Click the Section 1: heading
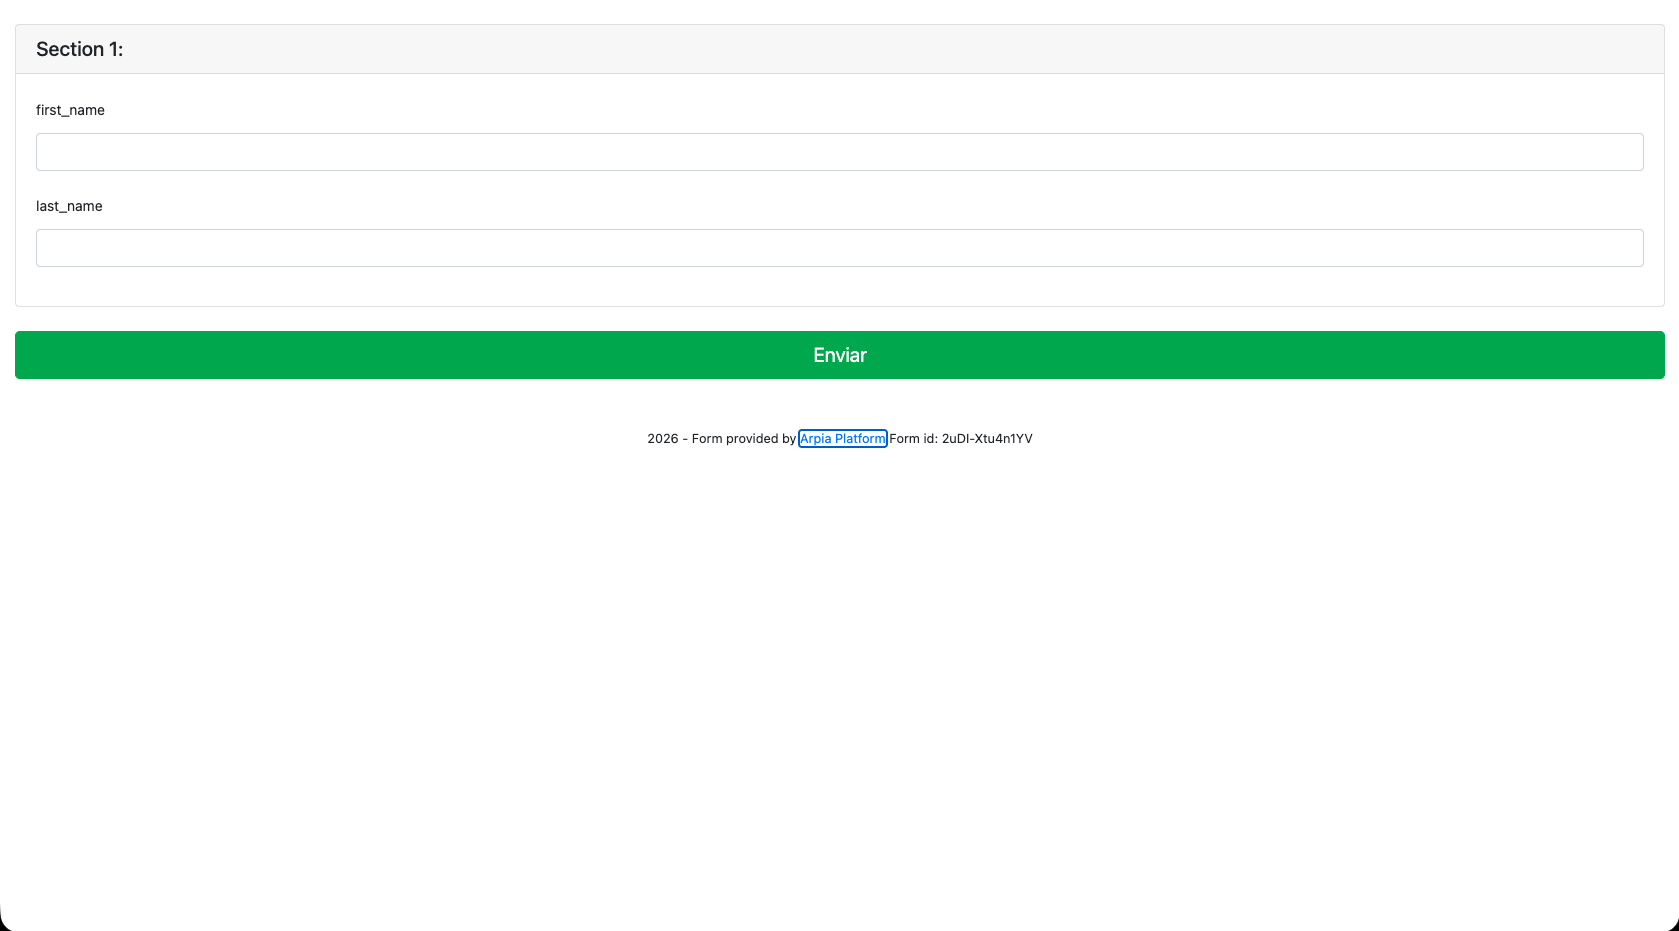Screen dimensions: 1679x931 tap(80, 49)
